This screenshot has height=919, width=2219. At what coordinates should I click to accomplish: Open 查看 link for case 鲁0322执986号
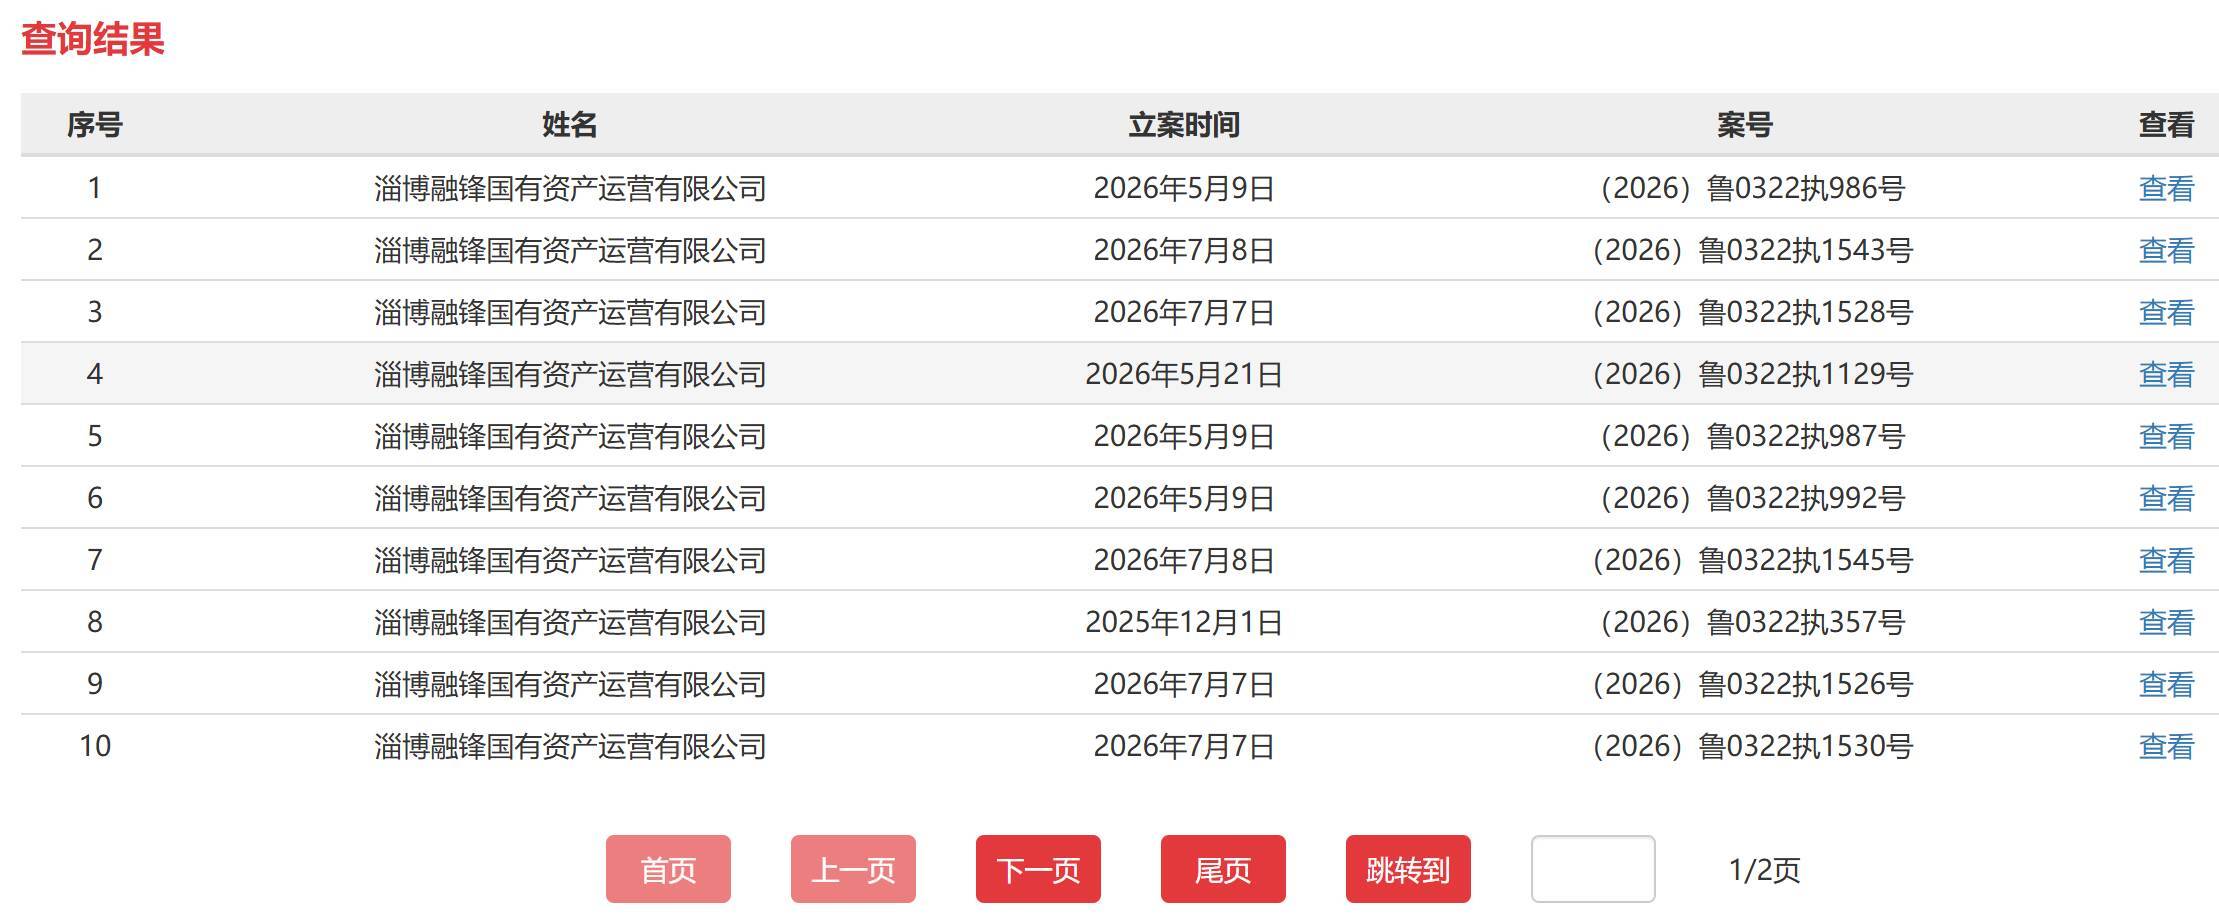(x=2166, y=188)
